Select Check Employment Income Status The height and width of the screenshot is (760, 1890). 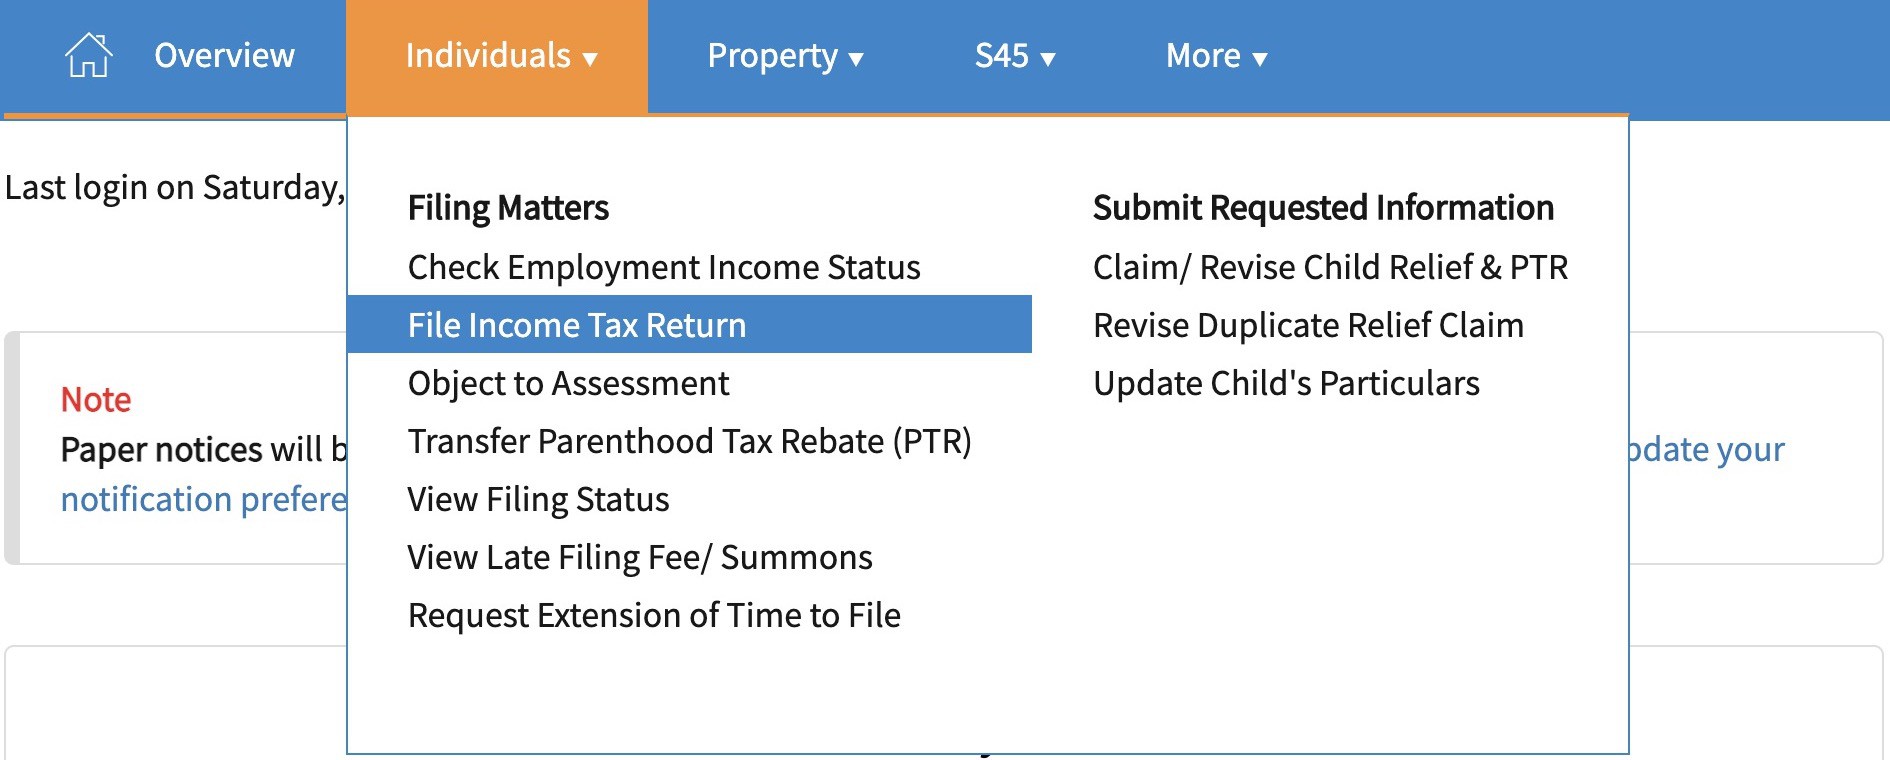click(x=664, y=267)
